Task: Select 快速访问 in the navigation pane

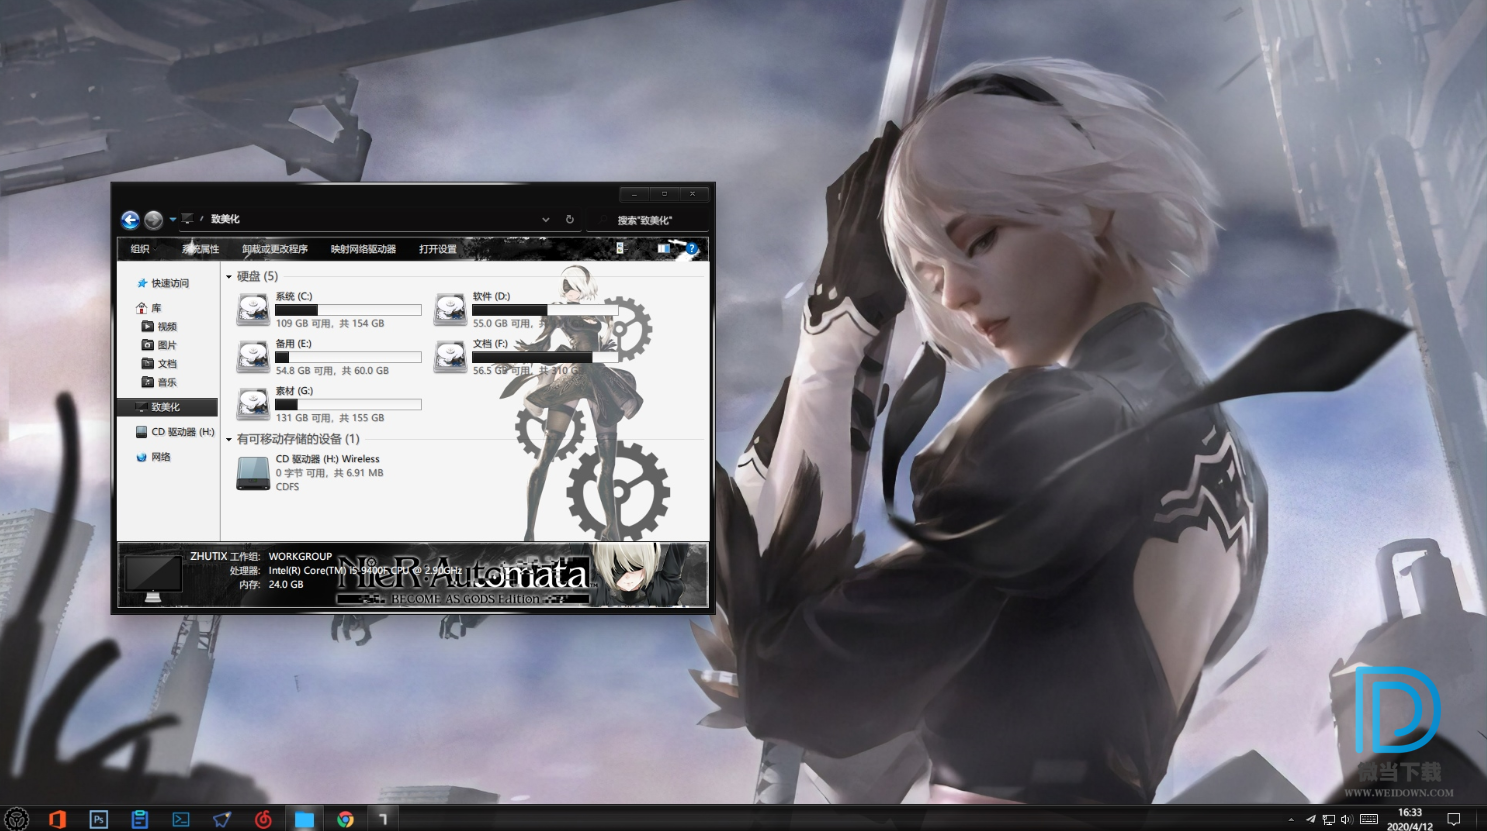Action: (x=163, y=283)
